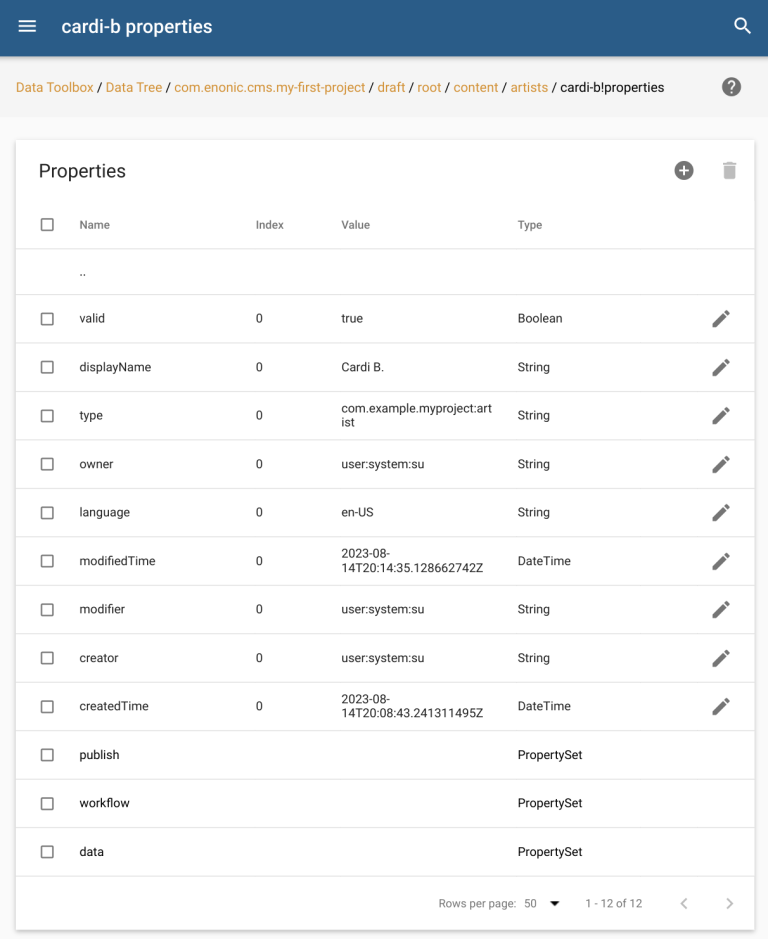Navigate to Data Toolbox breadcrumb
768x939 pixels.
[x=54, y=87]
